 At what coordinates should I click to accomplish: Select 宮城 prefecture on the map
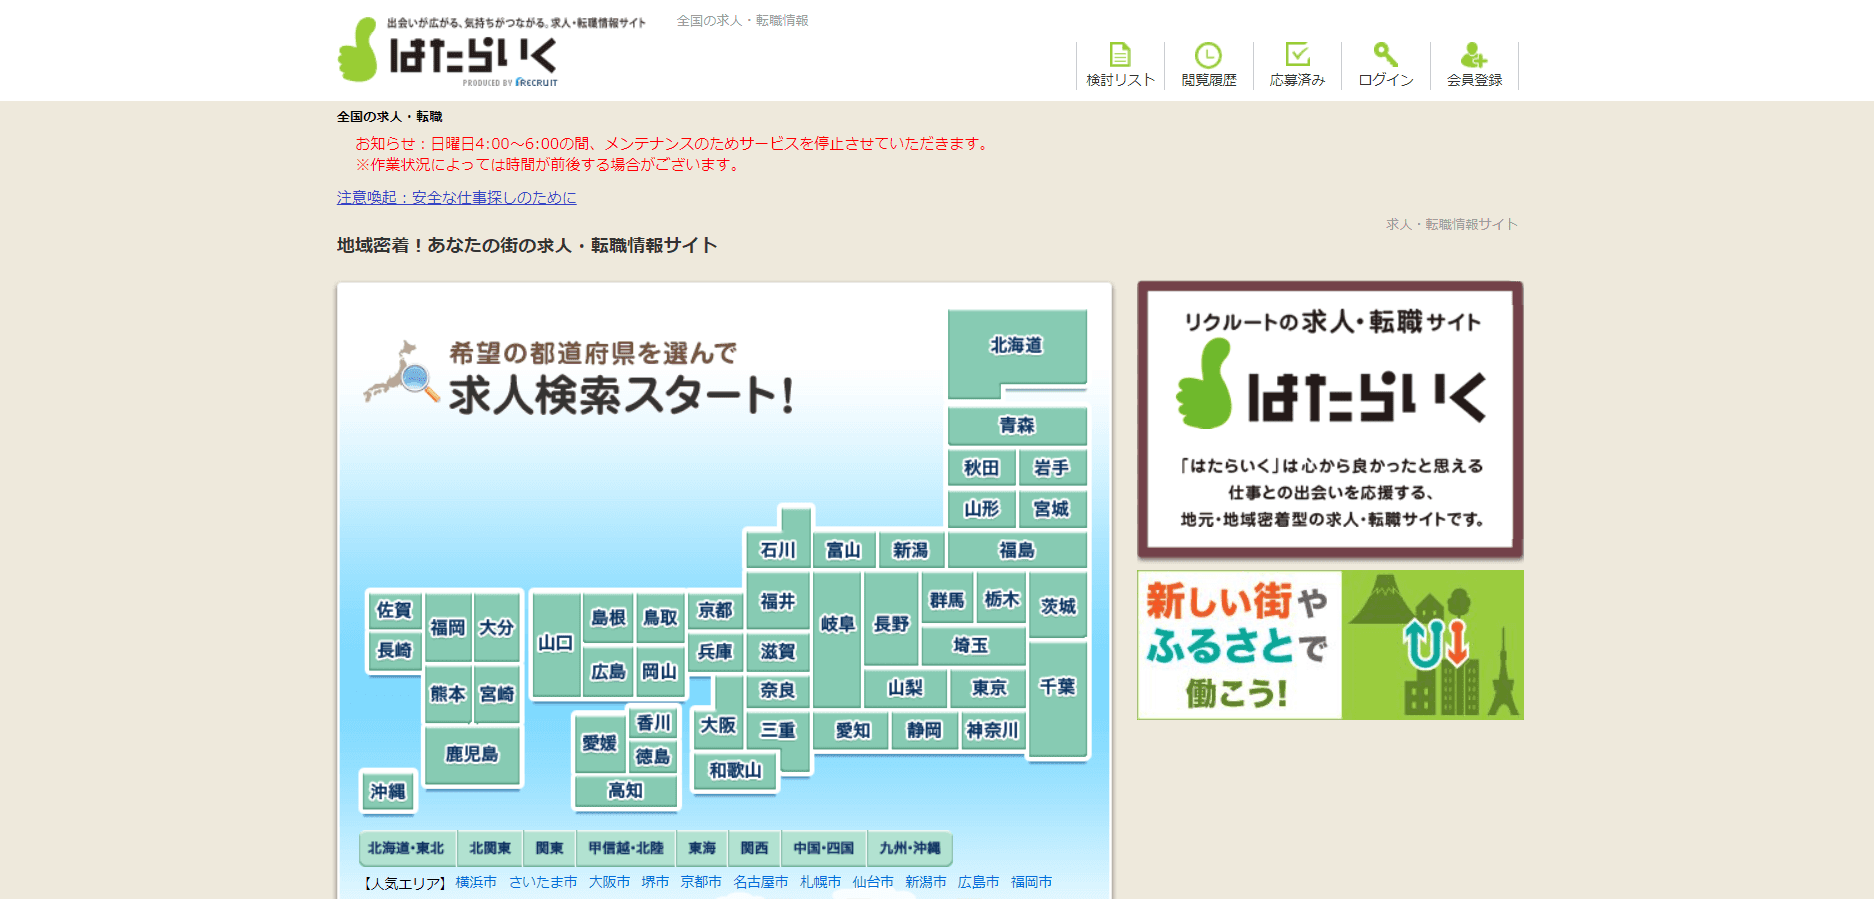(1052, 509)
